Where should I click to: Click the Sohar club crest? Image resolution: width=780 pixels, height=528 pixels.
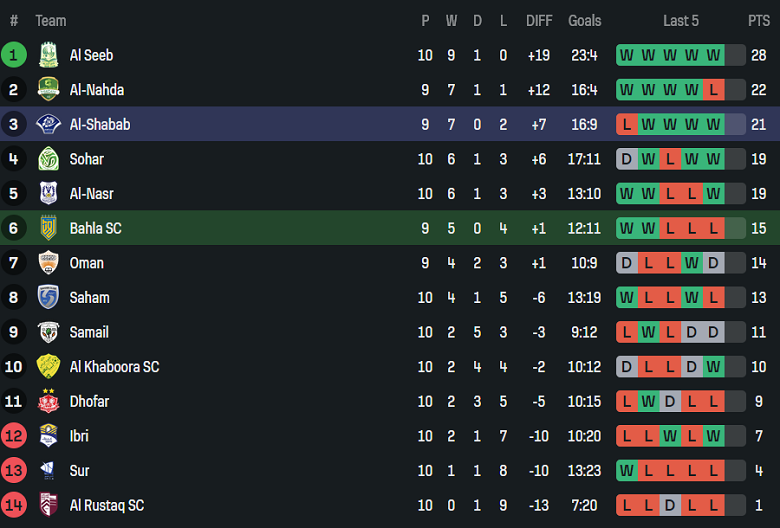coord(48,159)
